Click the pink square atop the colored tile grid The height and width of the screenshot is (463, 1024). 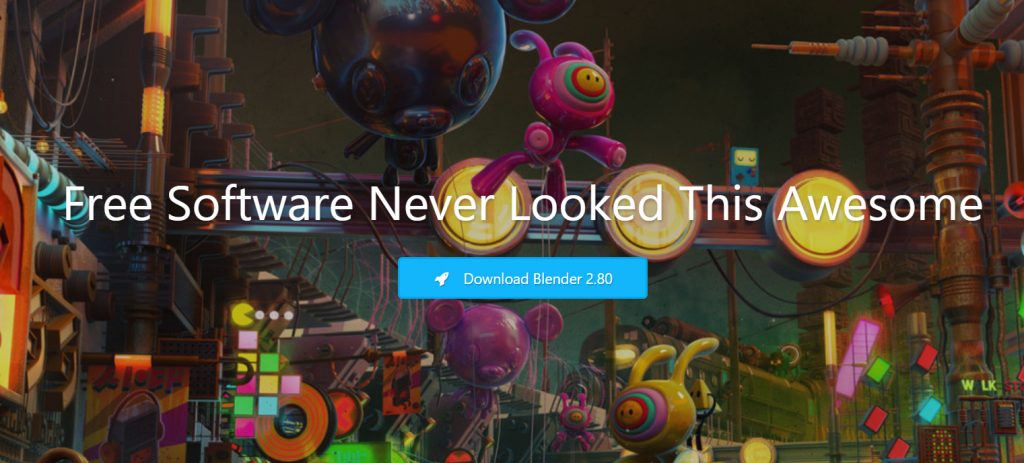click(248, 340)
